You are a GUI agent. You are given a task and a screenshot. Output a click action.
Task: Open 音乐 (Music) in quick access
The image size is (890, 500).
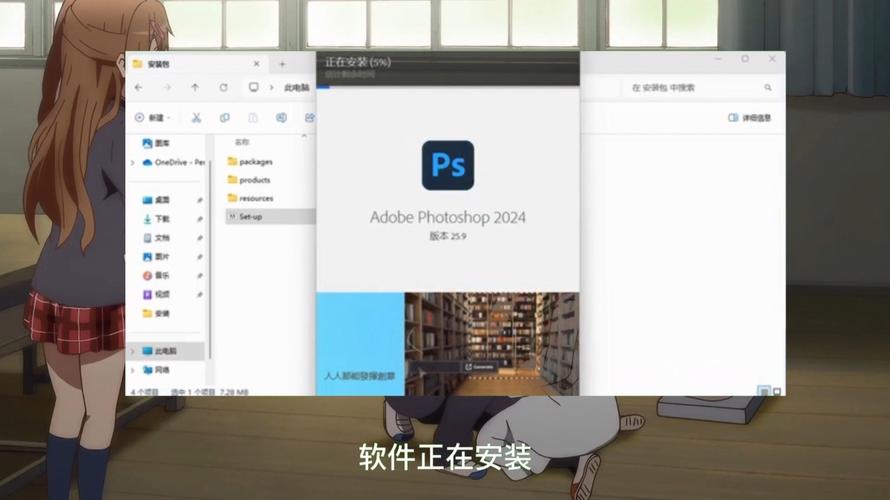(x=156, y=275)
